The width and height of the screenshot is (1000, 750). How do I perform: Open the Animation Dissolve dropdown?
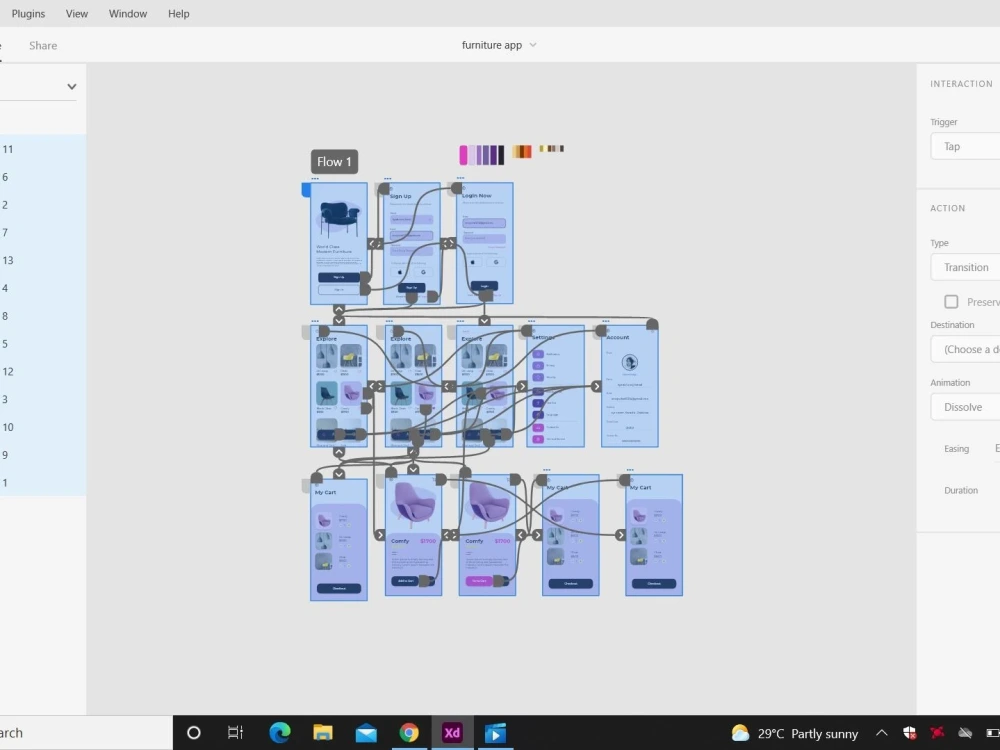tap(965, 407)
